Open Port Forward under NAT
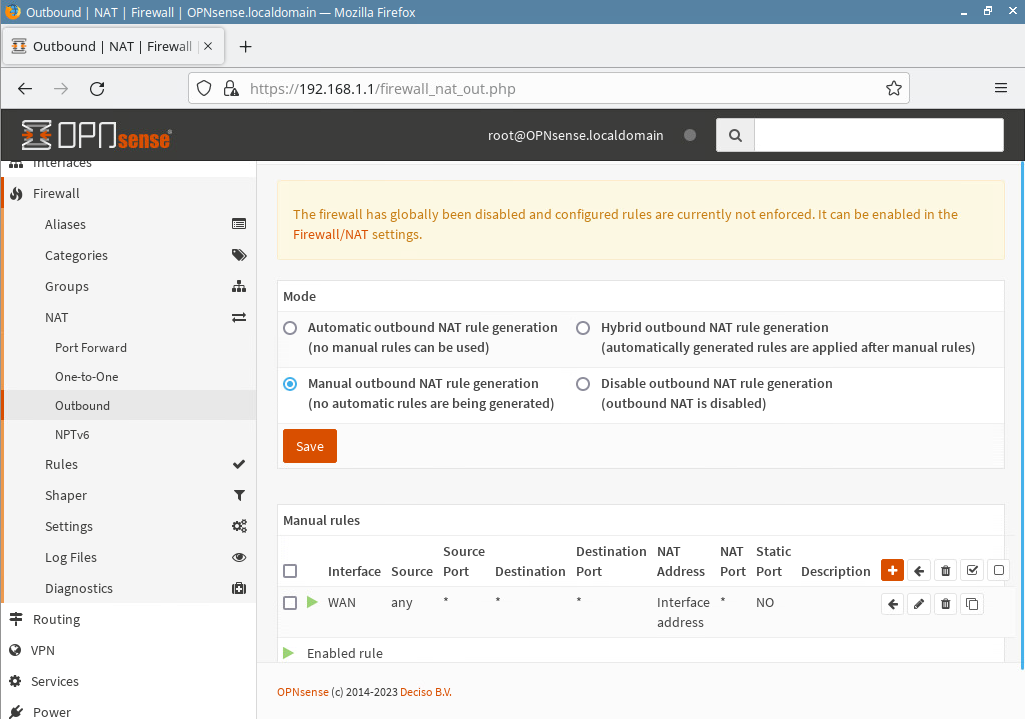 91,348
